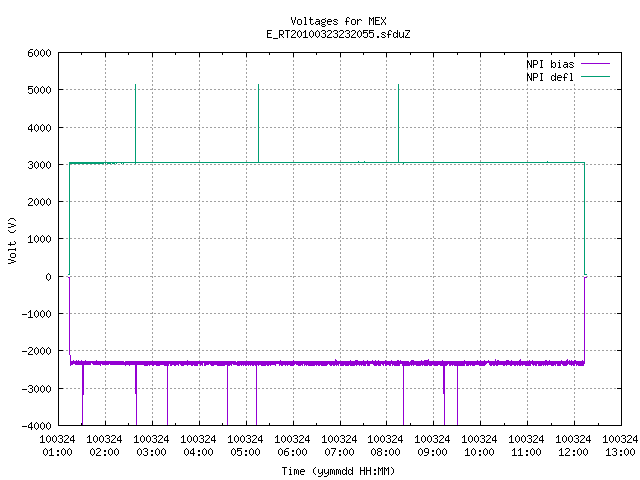This screenshot has height=480, width=640.
Task: Click the 'NPI defl' legend label
Action: 550,77
